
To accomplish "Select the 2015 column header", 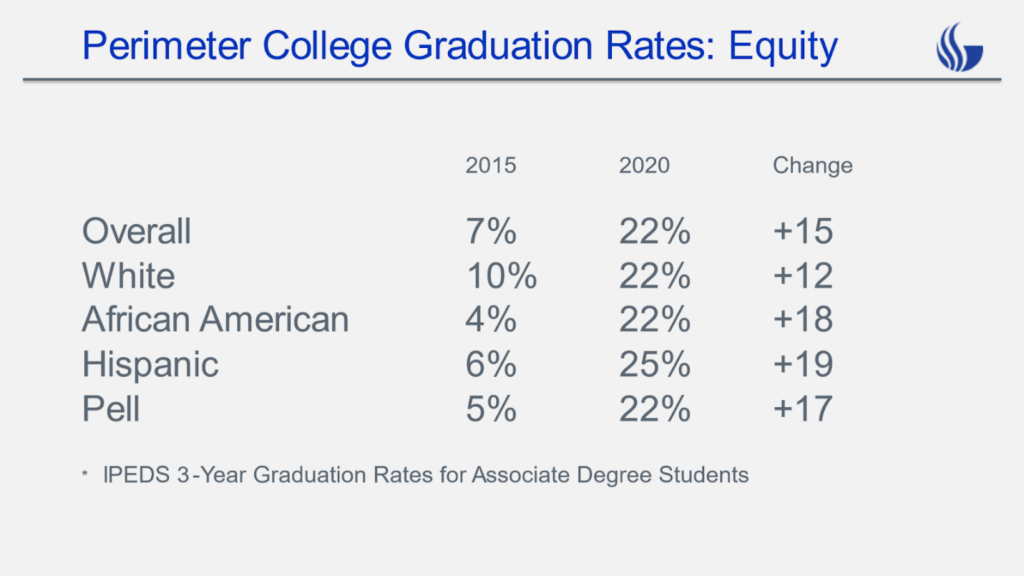I will coord(491,166).
